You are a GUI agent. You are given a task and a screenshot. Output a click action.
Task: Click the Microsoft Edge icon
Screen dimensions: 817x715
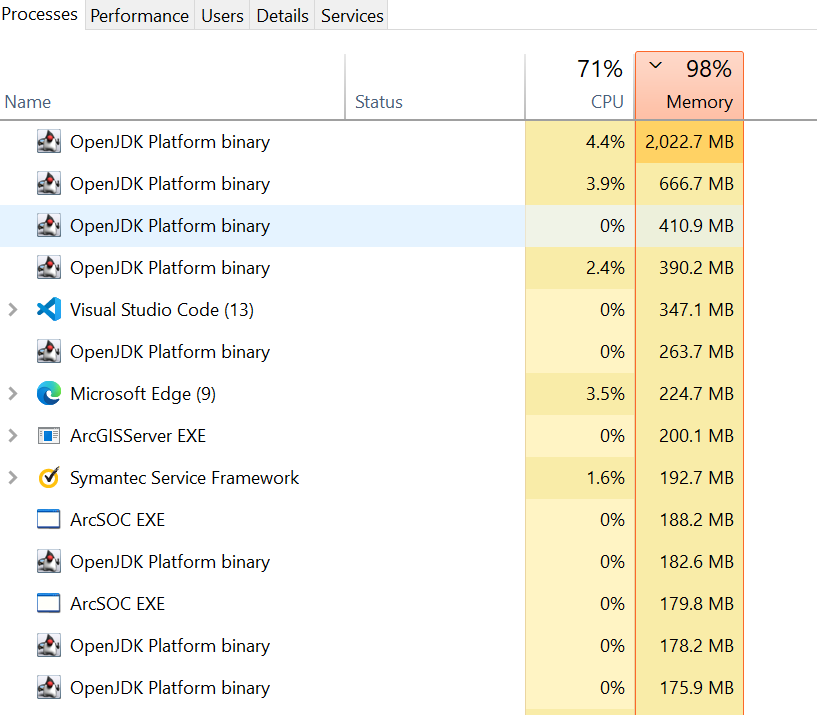[x=49, y=393]
